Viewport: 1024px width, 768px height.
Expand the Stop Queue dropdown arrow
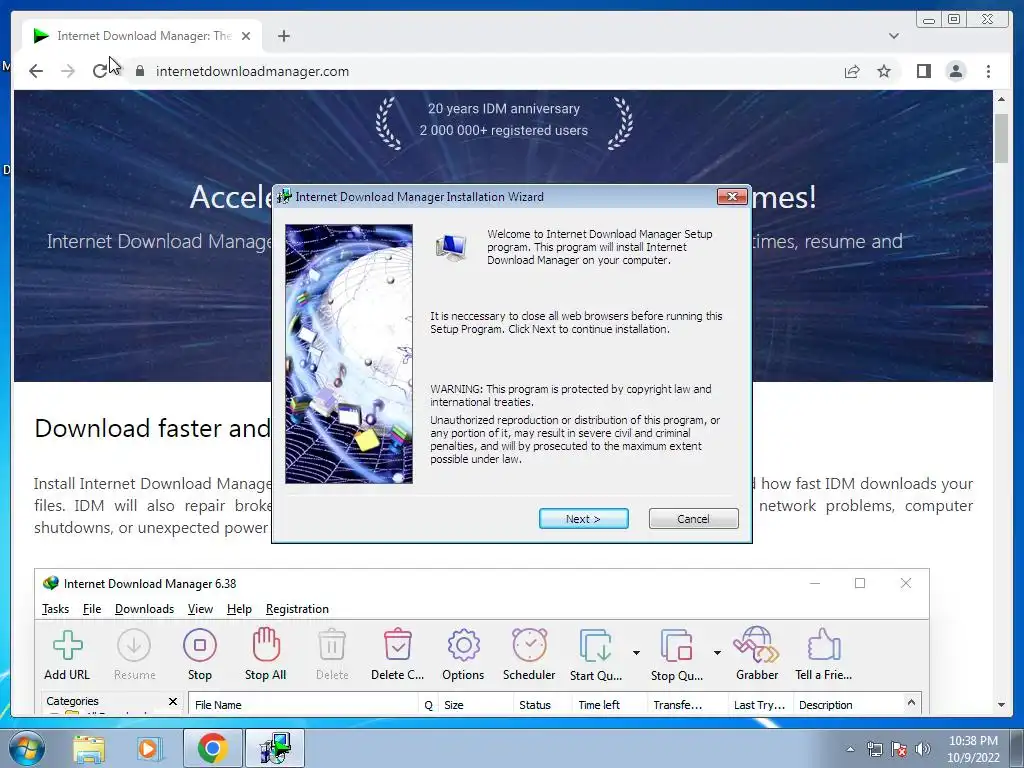pyautogui.click(x=717, y=652)
